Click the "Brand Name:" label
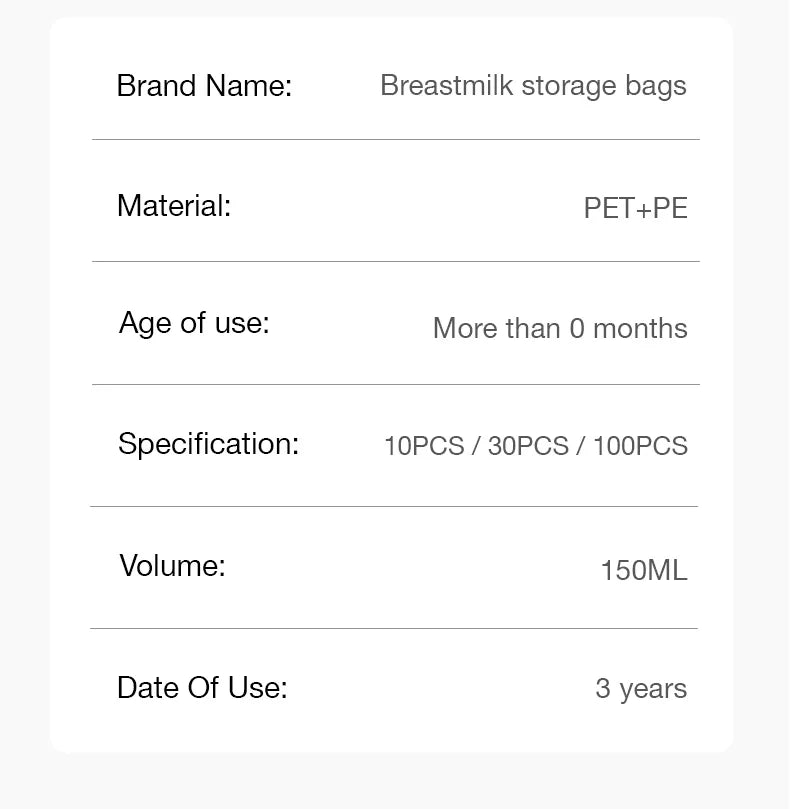Screen dimensions: 790x809 pos(204,86)
